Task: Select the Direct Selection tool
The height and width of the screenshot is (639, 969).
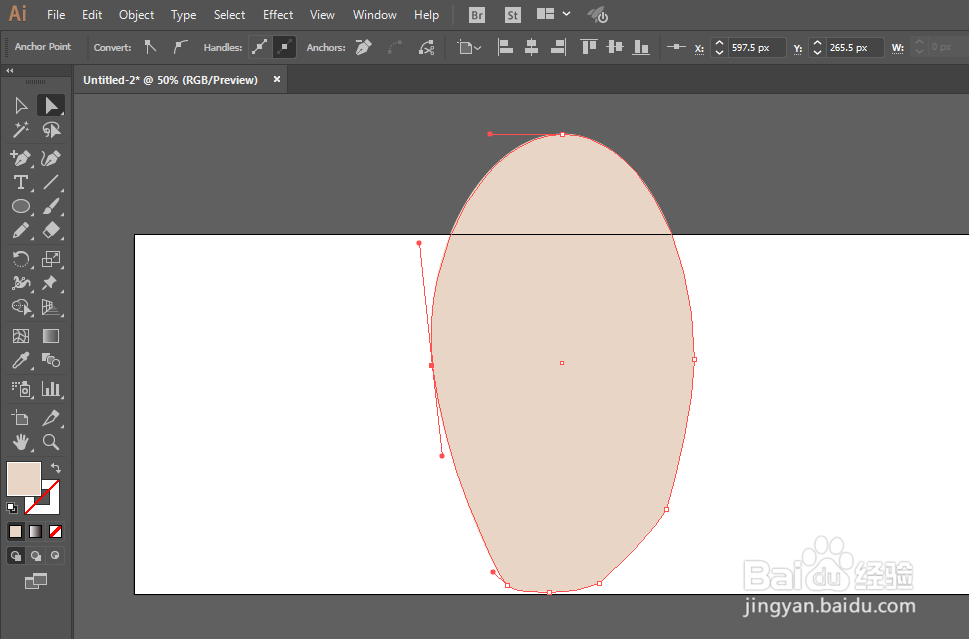Action: 51,106
